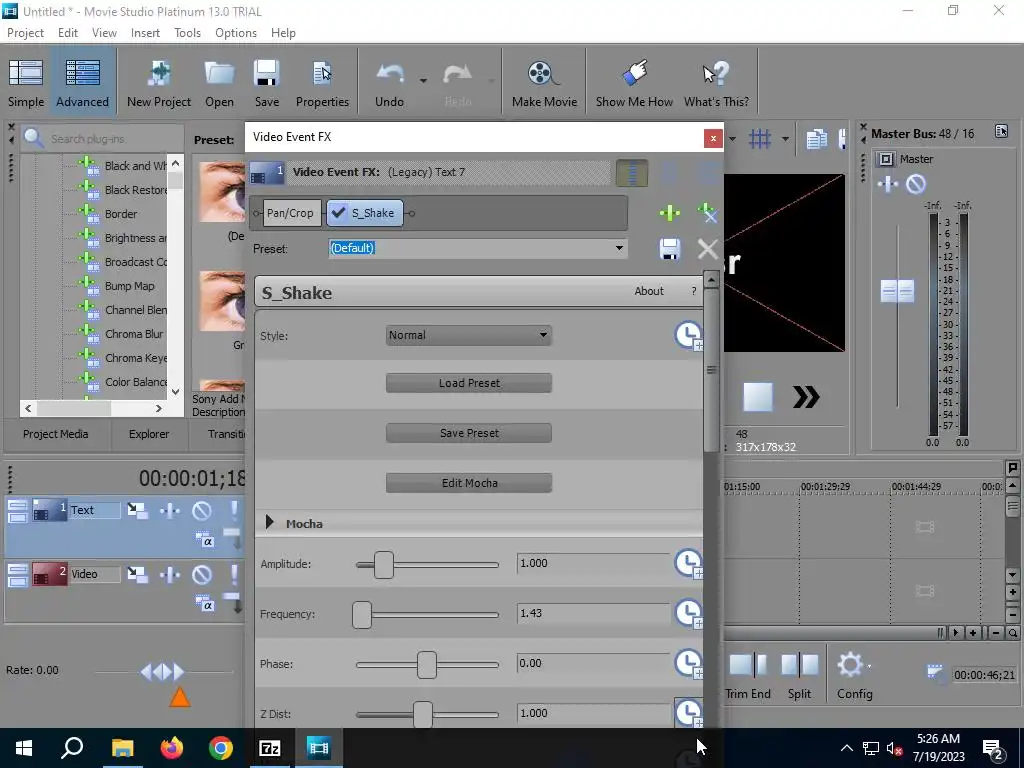Toggle plug-in chain split view button
Image resolution: width=1024 pixels, height=768 pixels.
pos(632,173)
